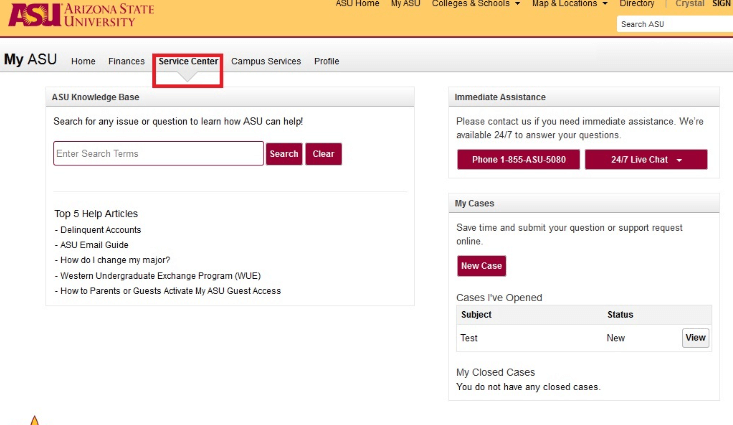Open the ASU Email Guide article
The width and height of the screenshot is (733, 425).
94,245
